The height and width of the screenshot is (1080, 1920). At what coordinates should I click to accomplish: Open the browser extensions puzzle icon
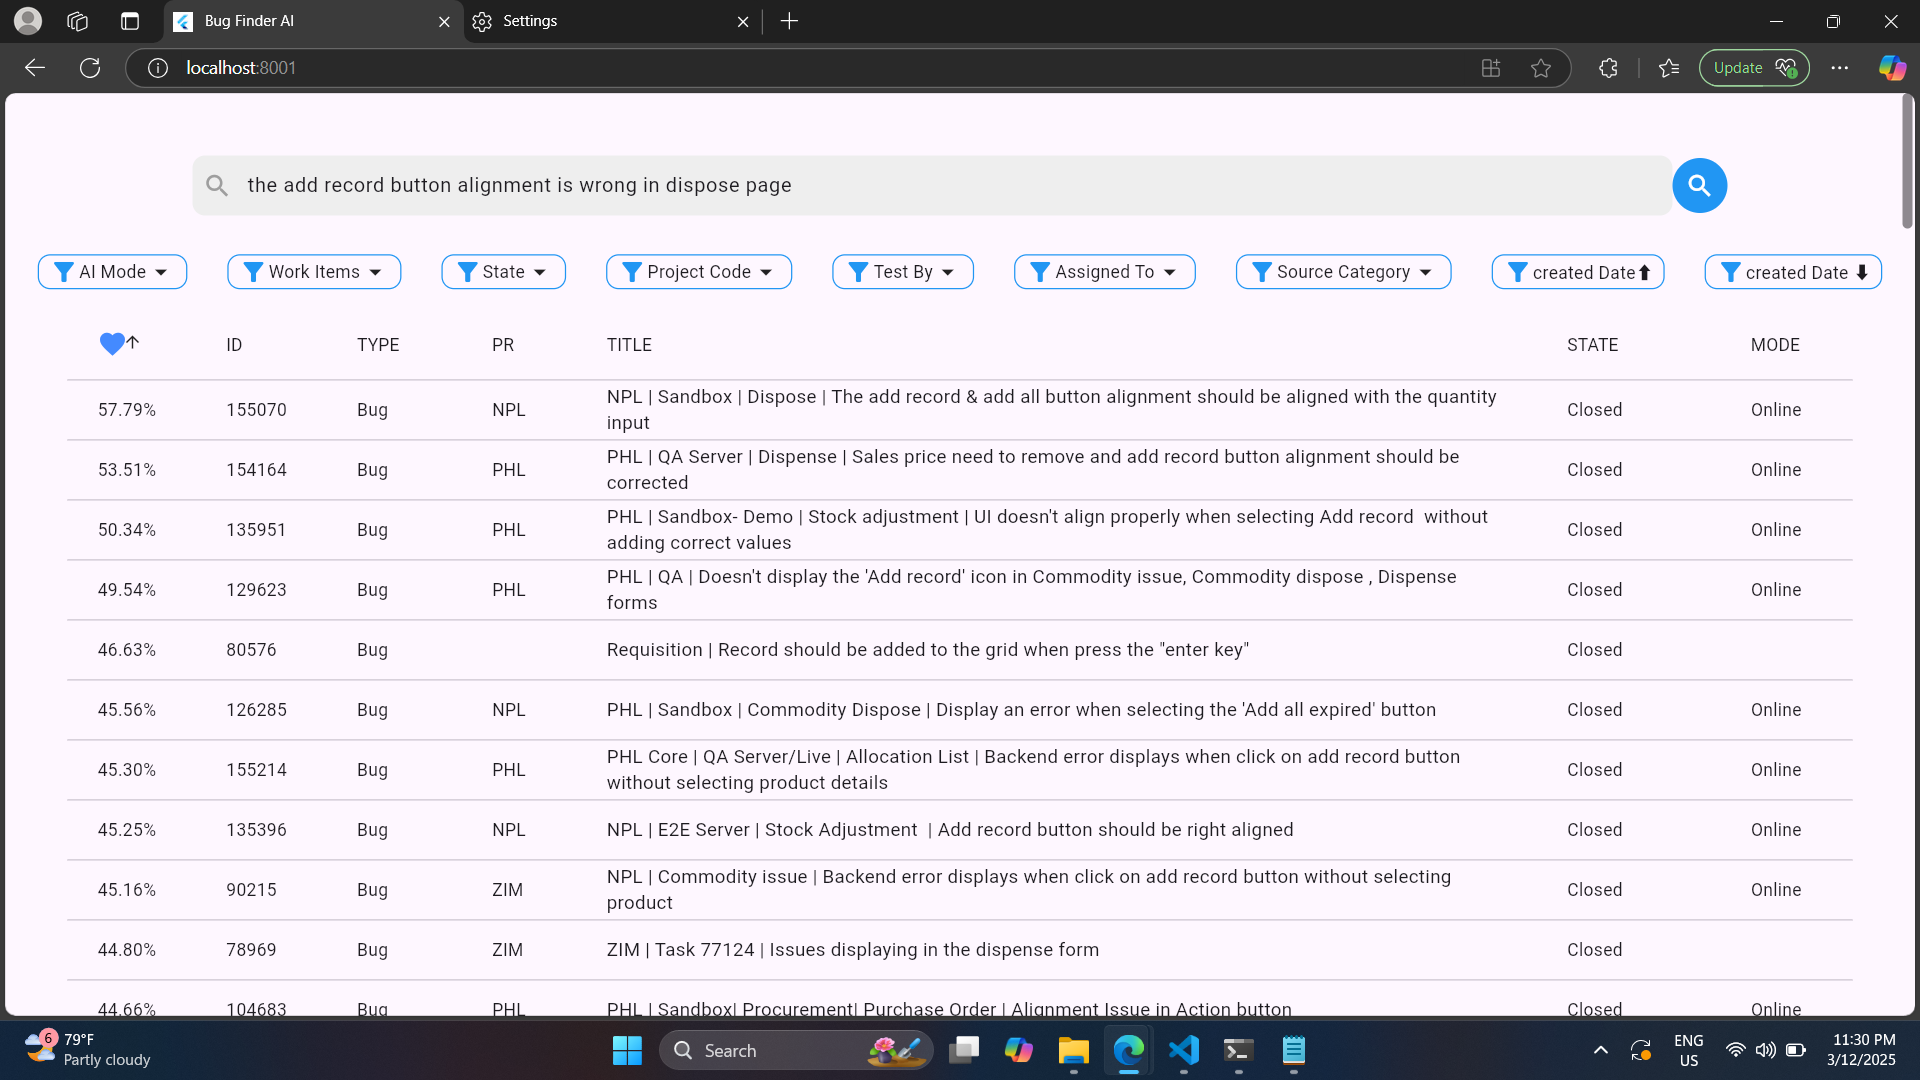click(x=1608, y=68)
